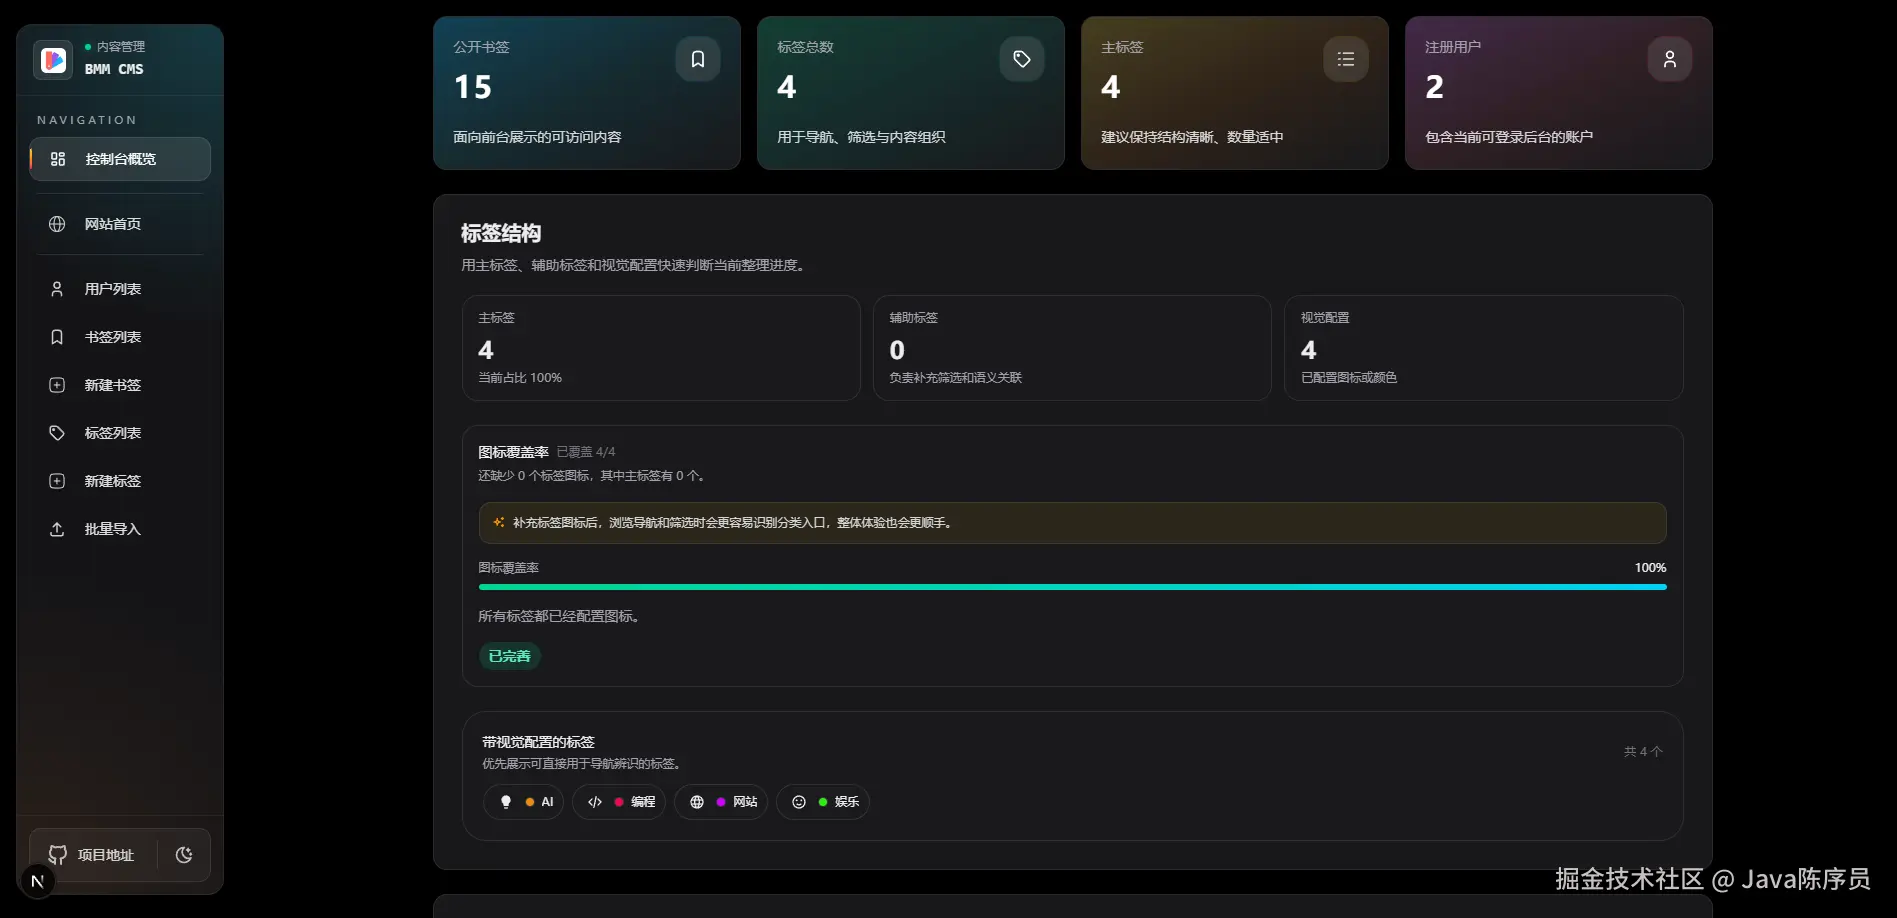This screenshot has height=918, width=1897.
Task: Click globe icon next to 网站首页
Action: [57, 224]
